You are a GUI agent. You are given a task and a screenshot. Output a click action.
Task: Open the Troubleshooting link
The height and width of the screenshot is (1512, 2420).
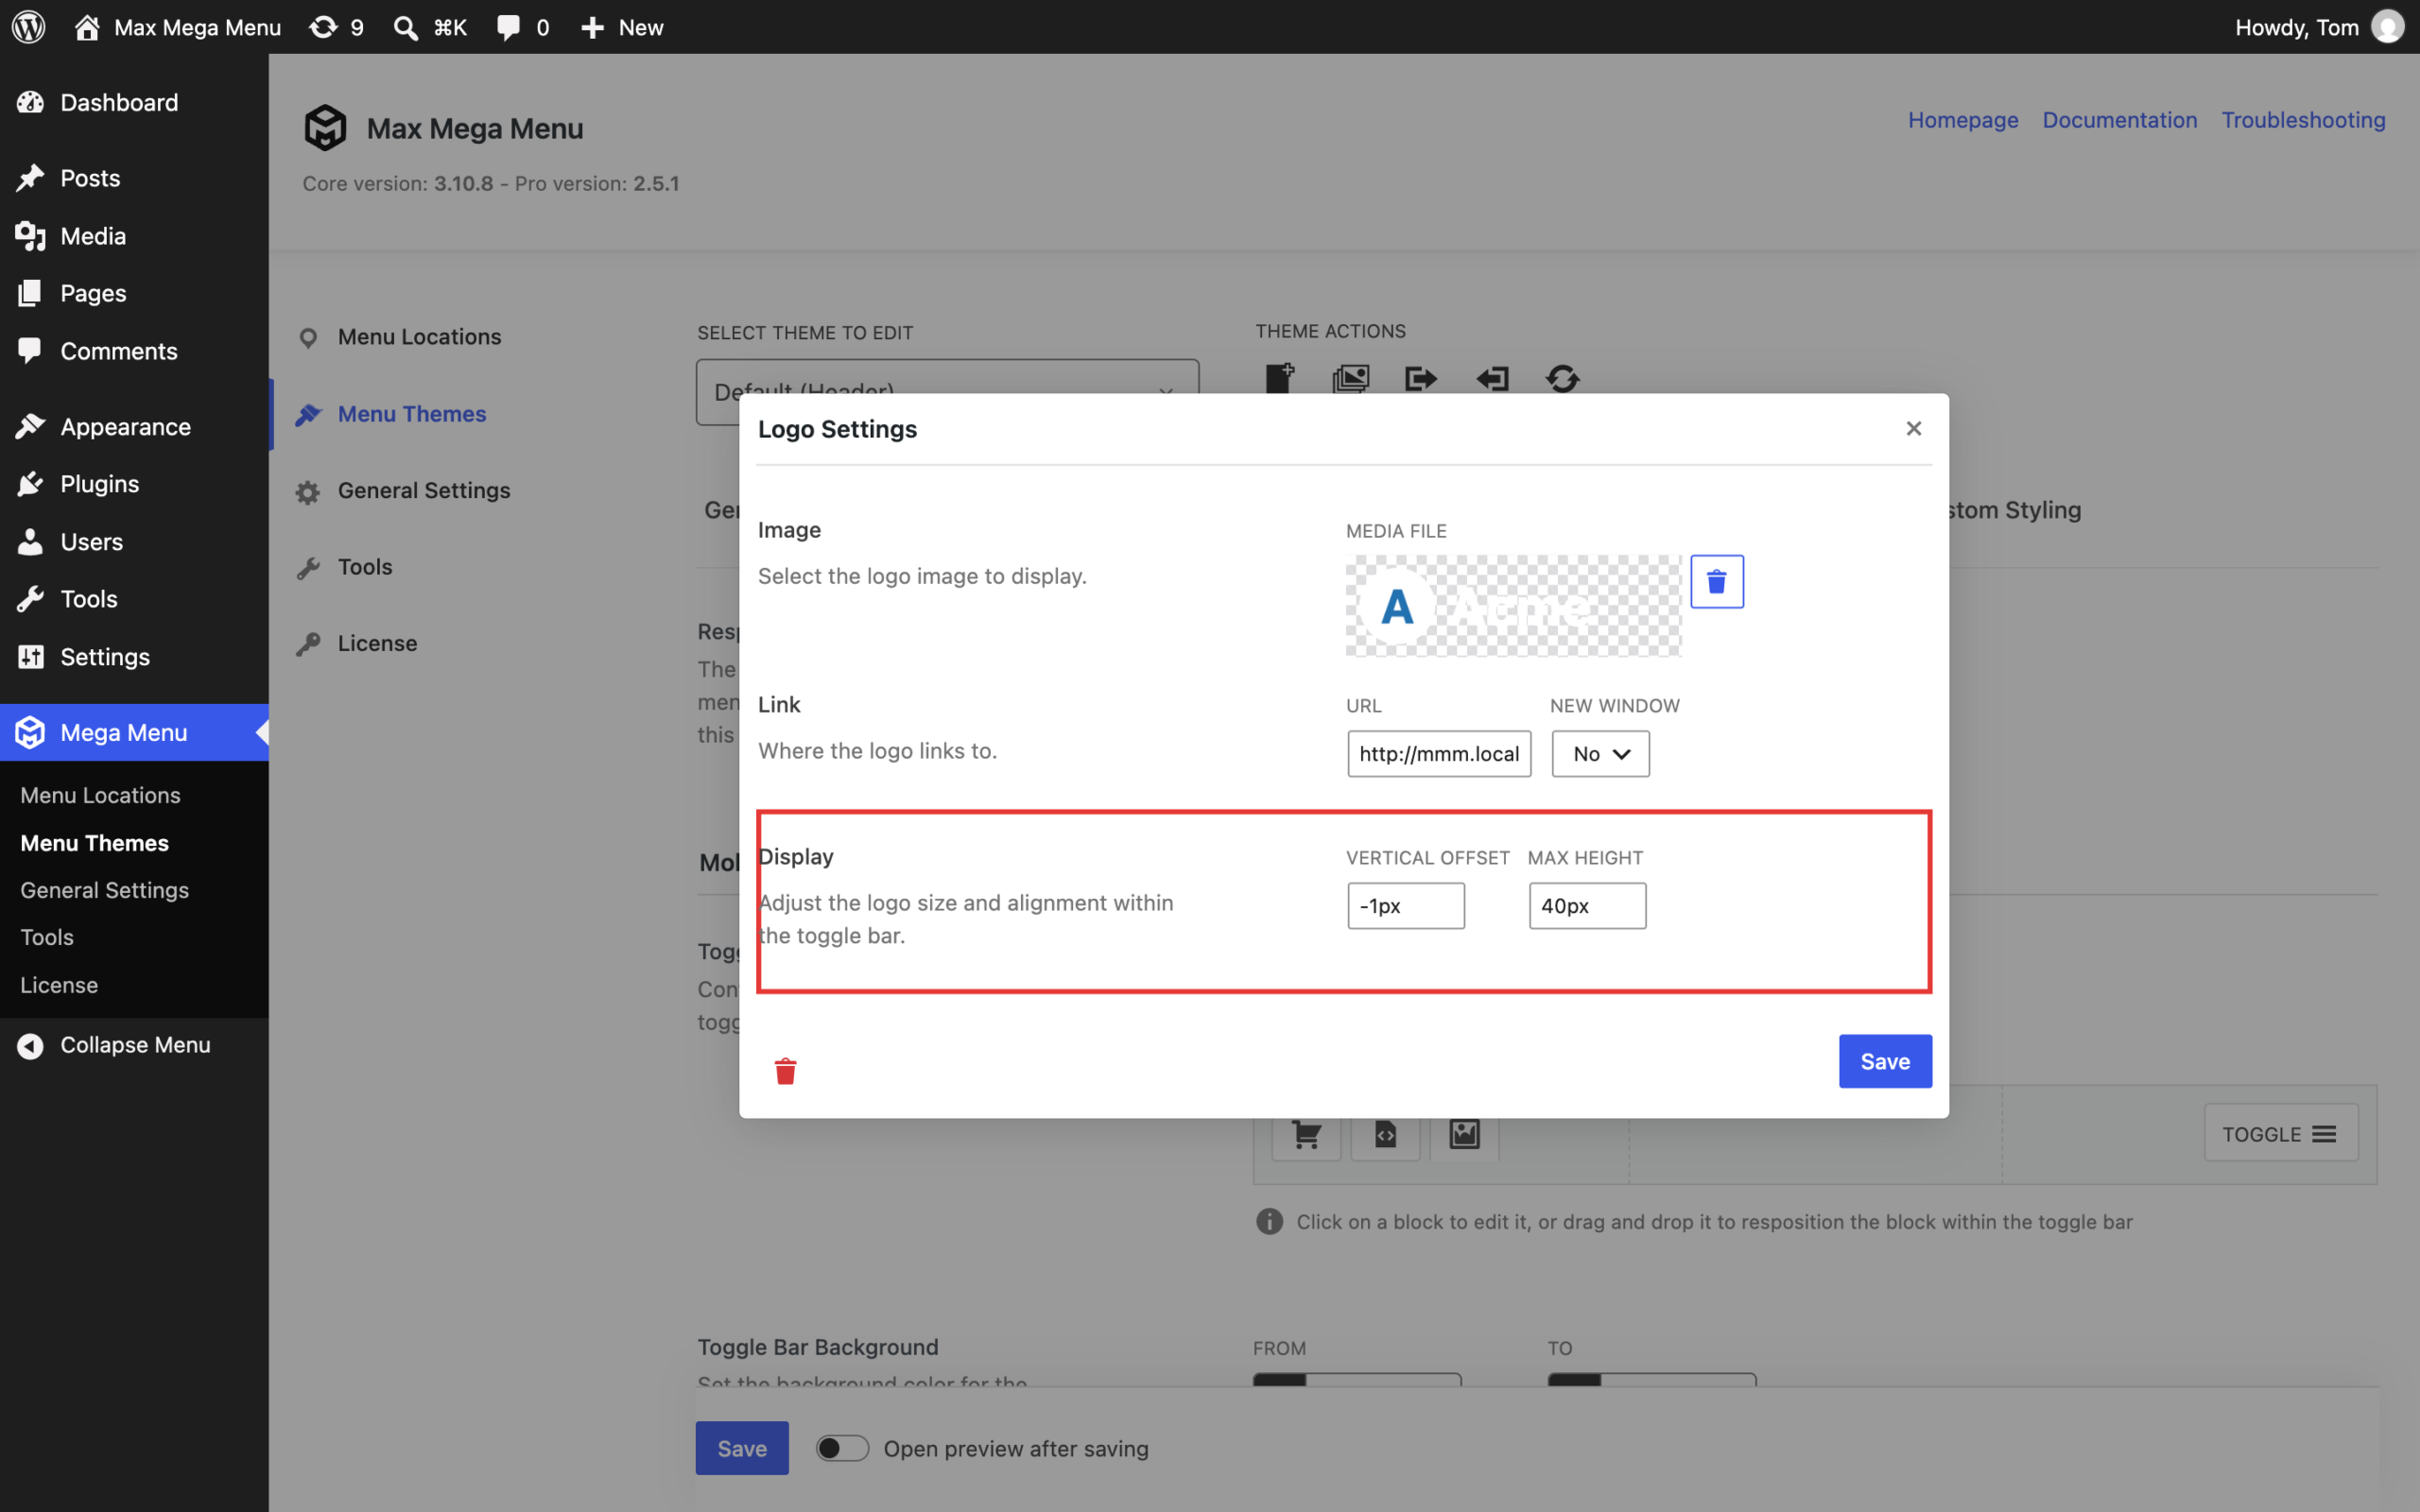(2303, 120)
